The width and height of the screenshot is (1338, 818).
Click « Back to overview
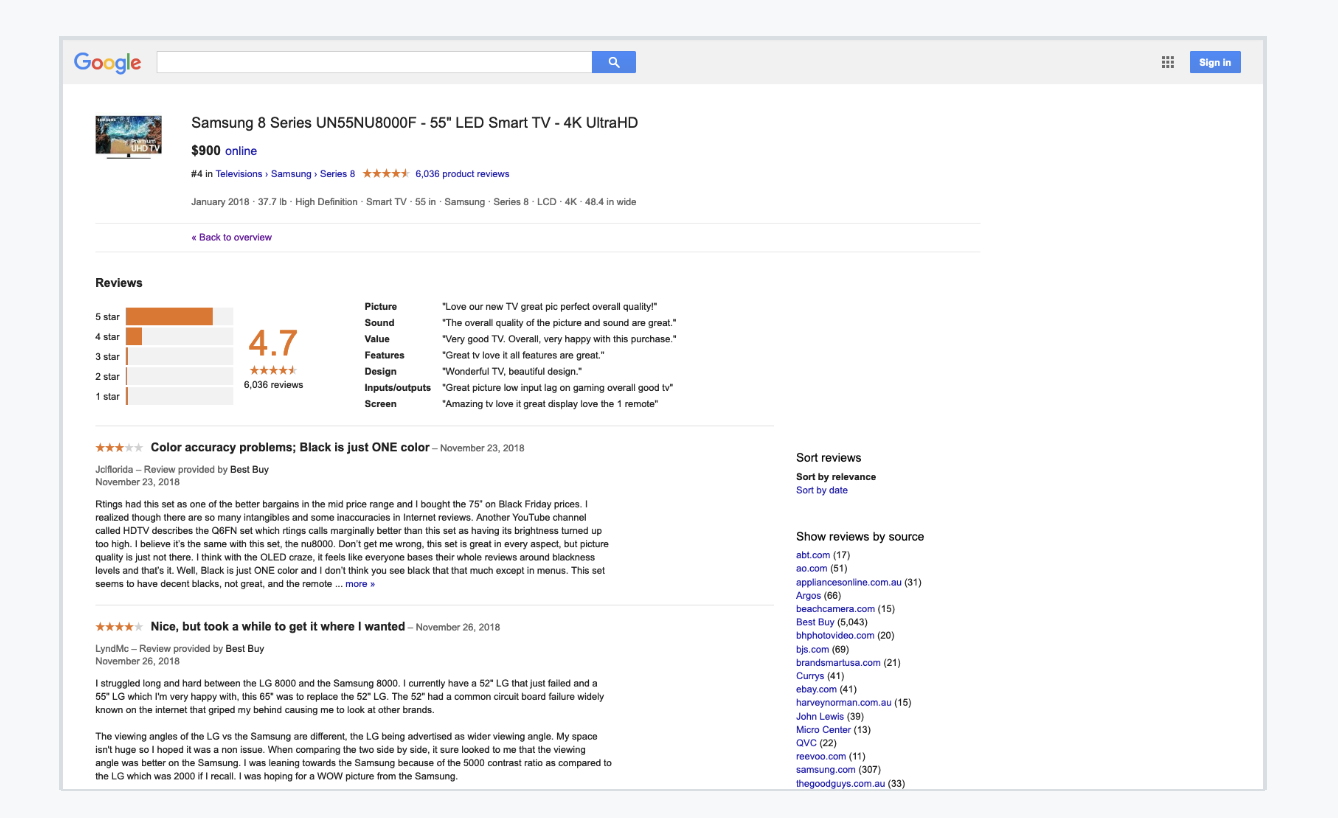coord(231,236)
